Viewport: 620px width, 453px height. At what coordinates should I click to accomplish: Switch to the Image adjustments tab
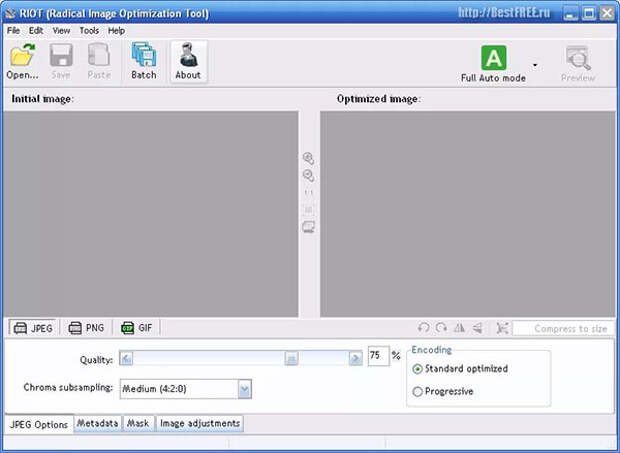coord(200,423)
